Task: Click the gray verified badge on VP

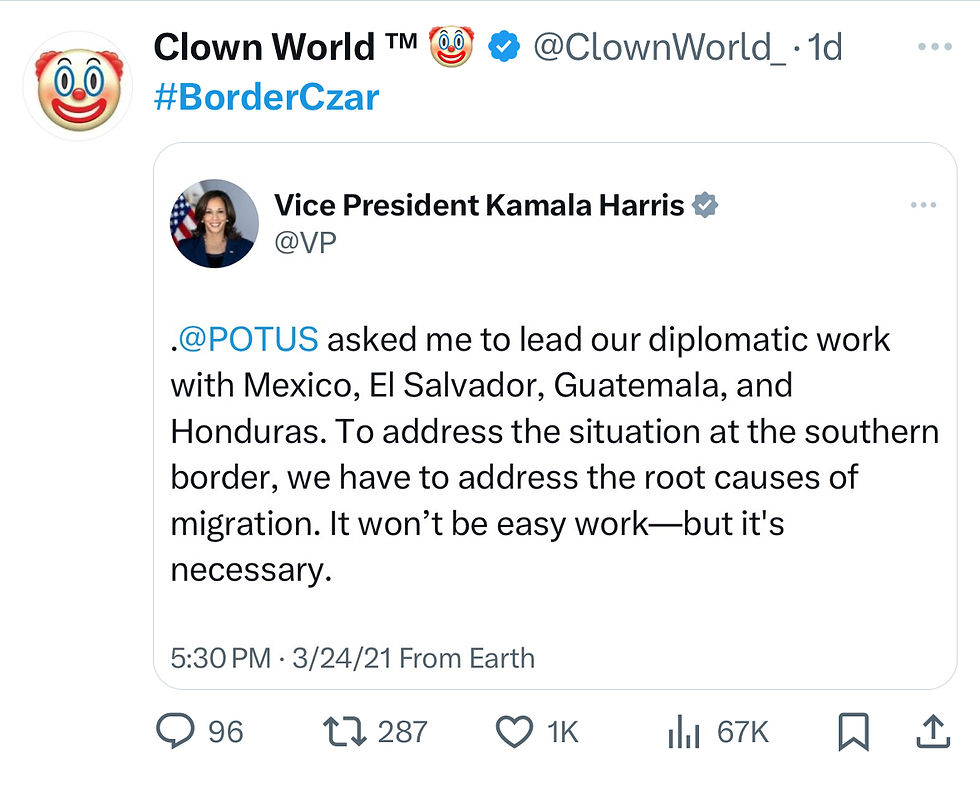Action: coord(706,207)
